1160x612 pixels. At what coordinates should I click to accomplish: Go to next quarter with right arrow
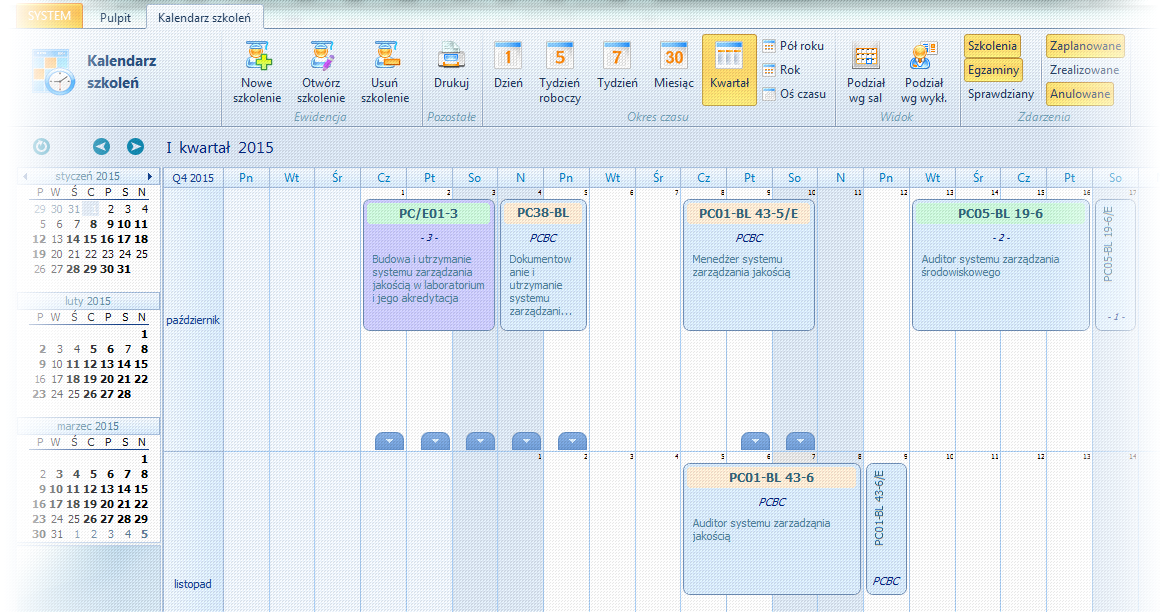(135, 147)
